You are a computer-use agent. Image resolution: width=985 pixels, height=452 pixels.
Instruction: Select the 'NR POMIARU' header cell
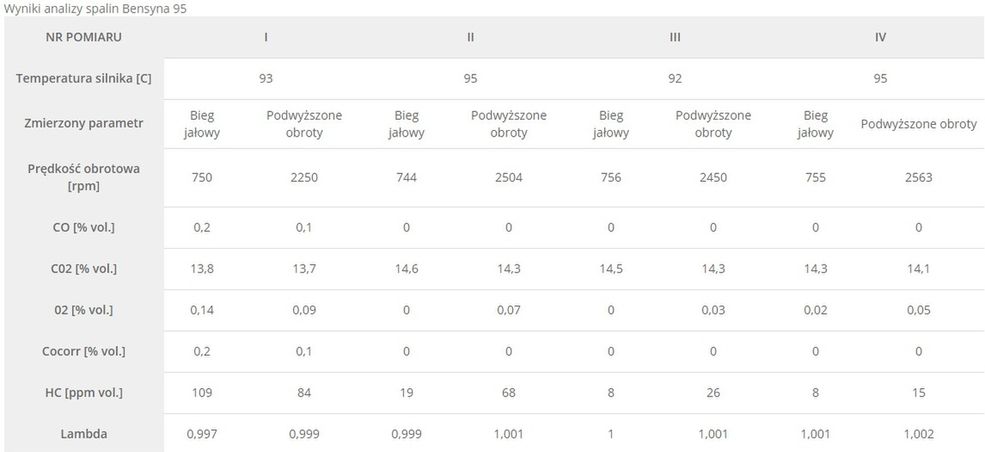coord(84,37)
